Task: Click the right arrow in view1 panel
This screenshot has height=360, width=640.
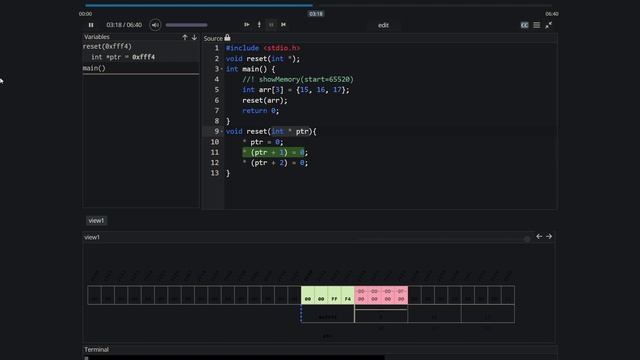Action: tap(549, 236)
